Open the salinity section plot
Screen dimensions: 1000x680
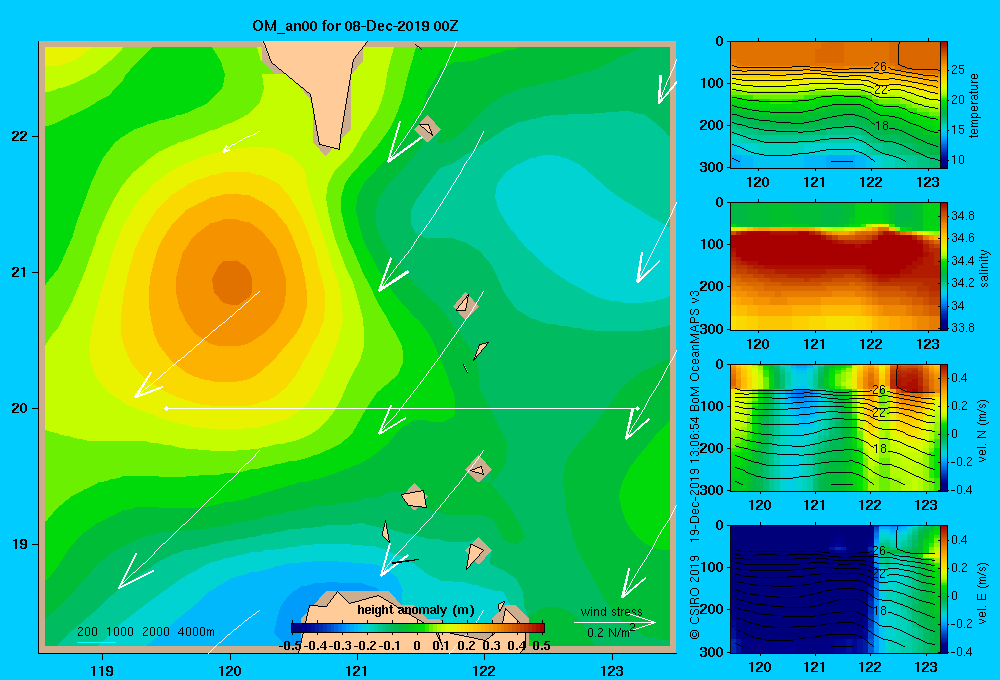(x=835, y=266)
